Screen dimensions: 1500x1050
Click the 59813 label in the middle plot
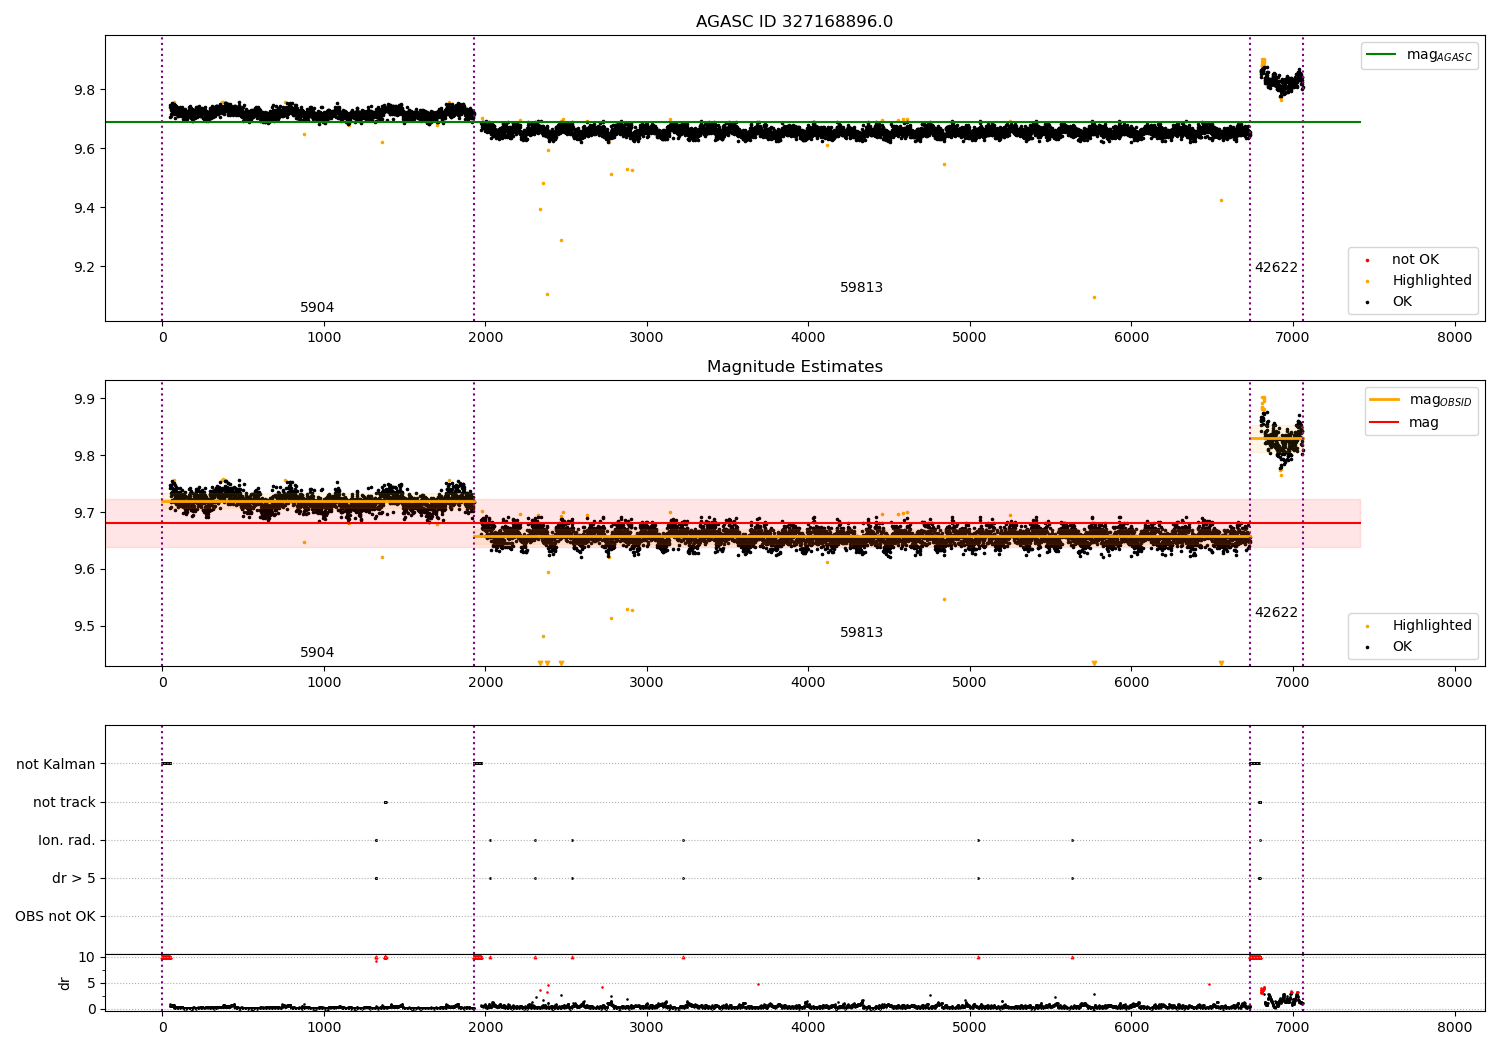[861, 633]
